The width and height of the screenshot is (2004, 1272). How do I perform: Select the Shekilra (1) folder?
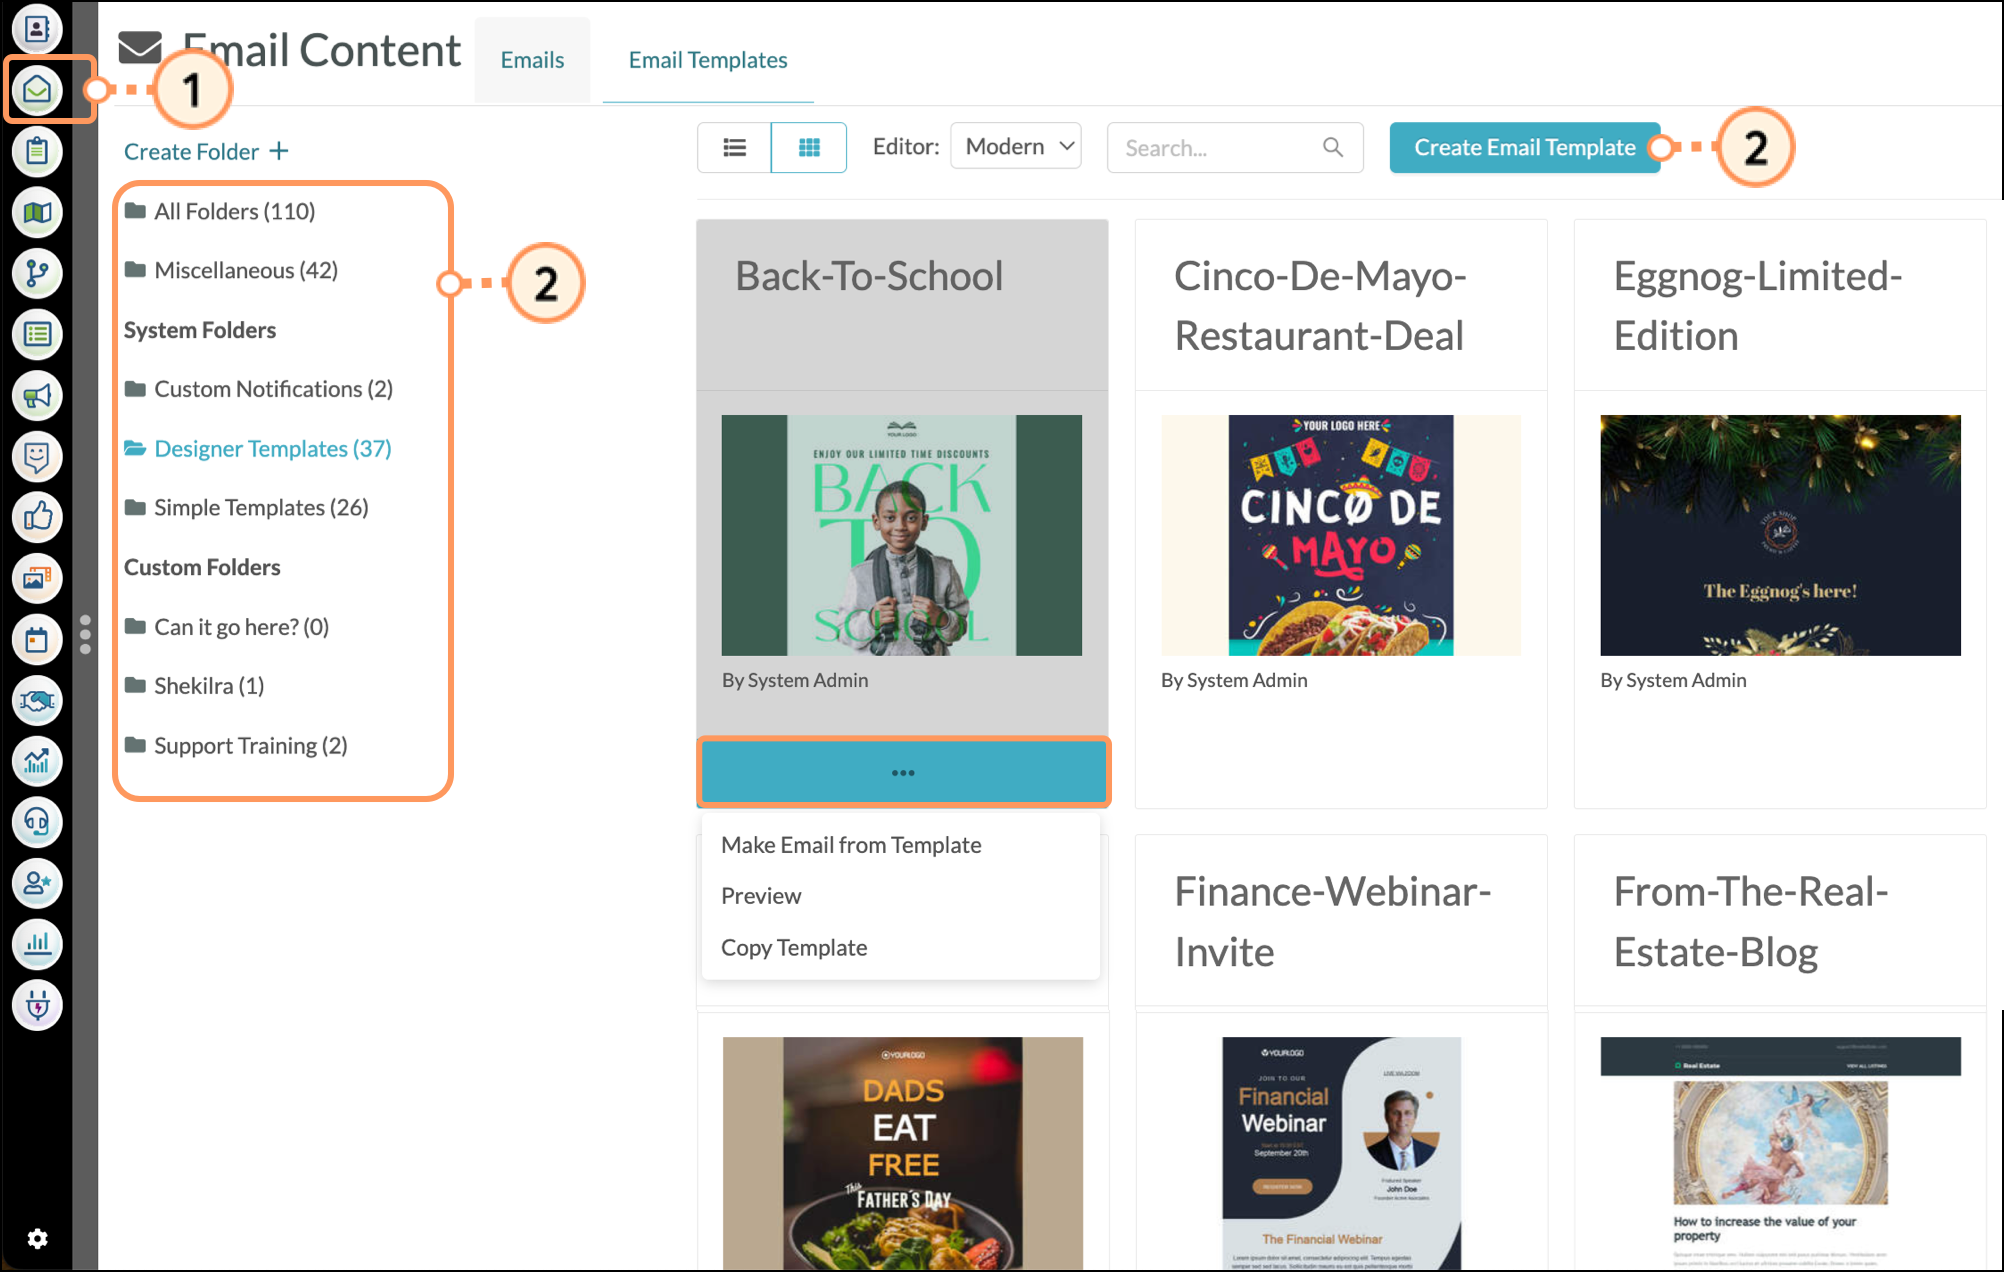(x=194, y=686)
